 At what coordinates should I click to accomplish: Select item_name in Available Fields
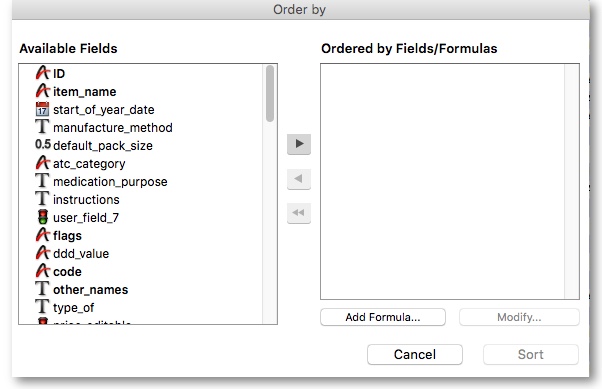(x=84, y=91)
